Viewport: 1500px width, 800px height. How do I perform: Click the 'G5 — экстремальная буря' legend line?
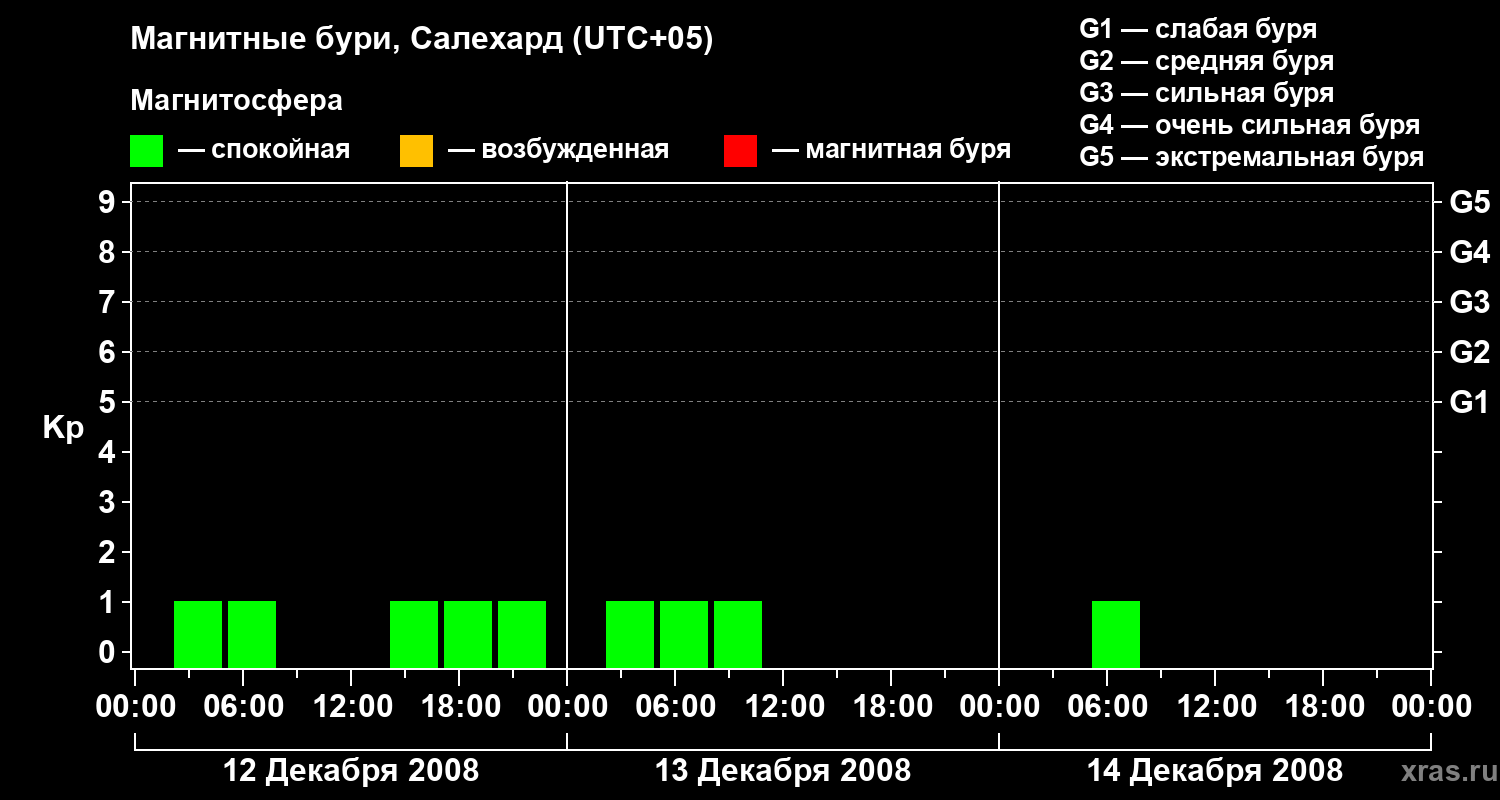pos(1252,157)
